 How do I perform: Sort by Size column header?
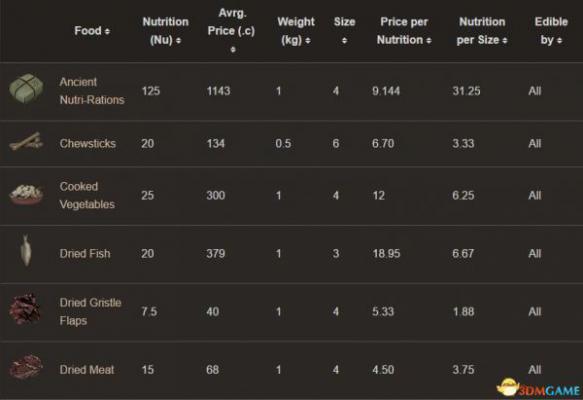344,31
